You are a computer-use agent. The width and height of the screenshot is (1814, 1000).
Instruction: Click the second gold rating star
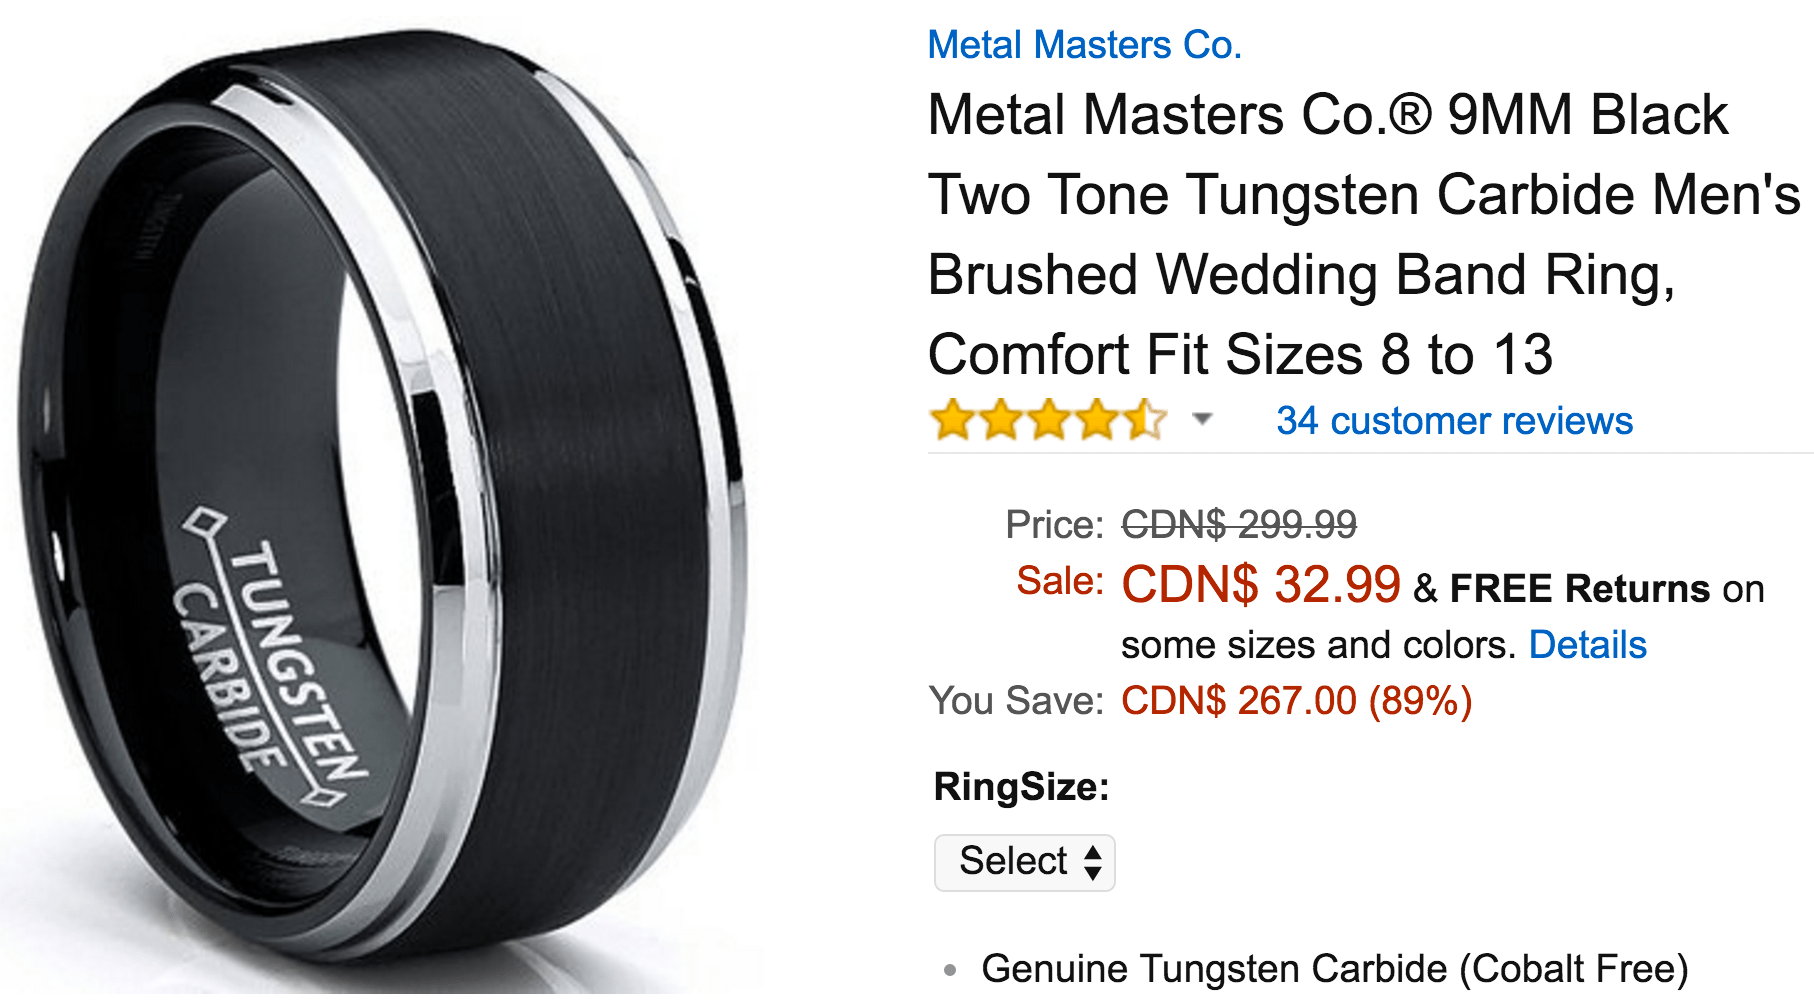point(1001,419)
